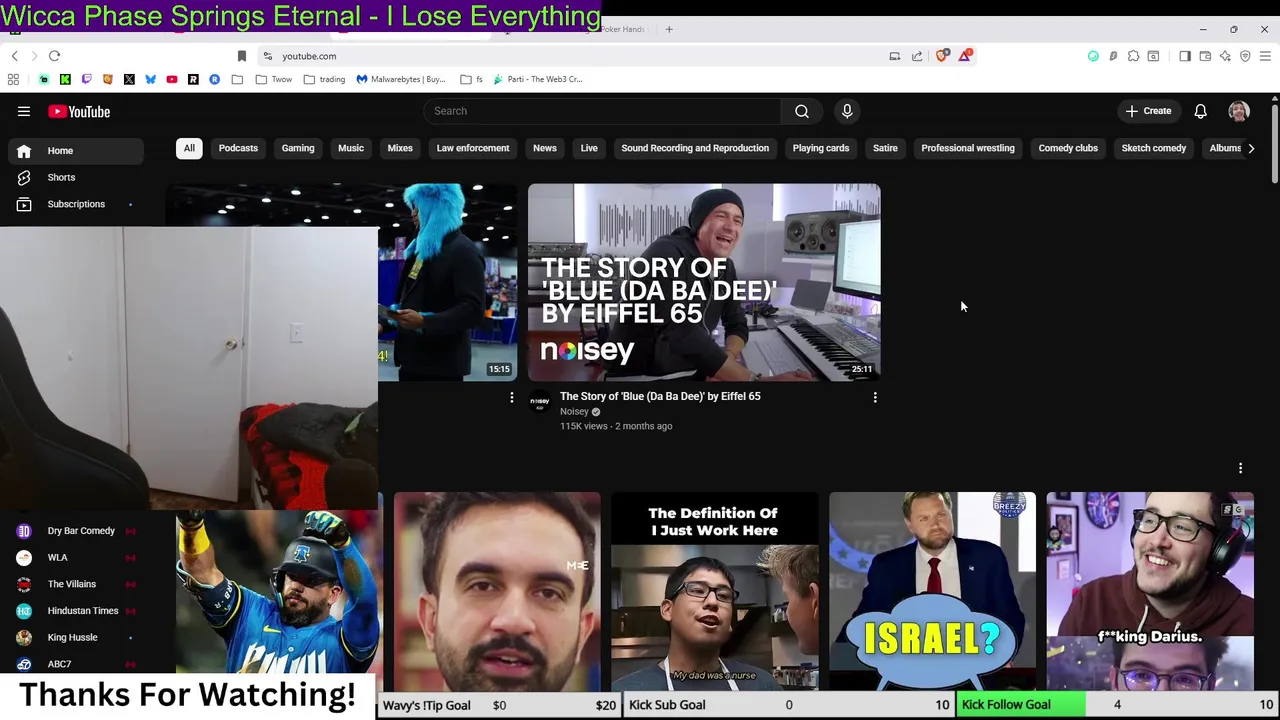Activate voice search microphone

pos(847,111)
